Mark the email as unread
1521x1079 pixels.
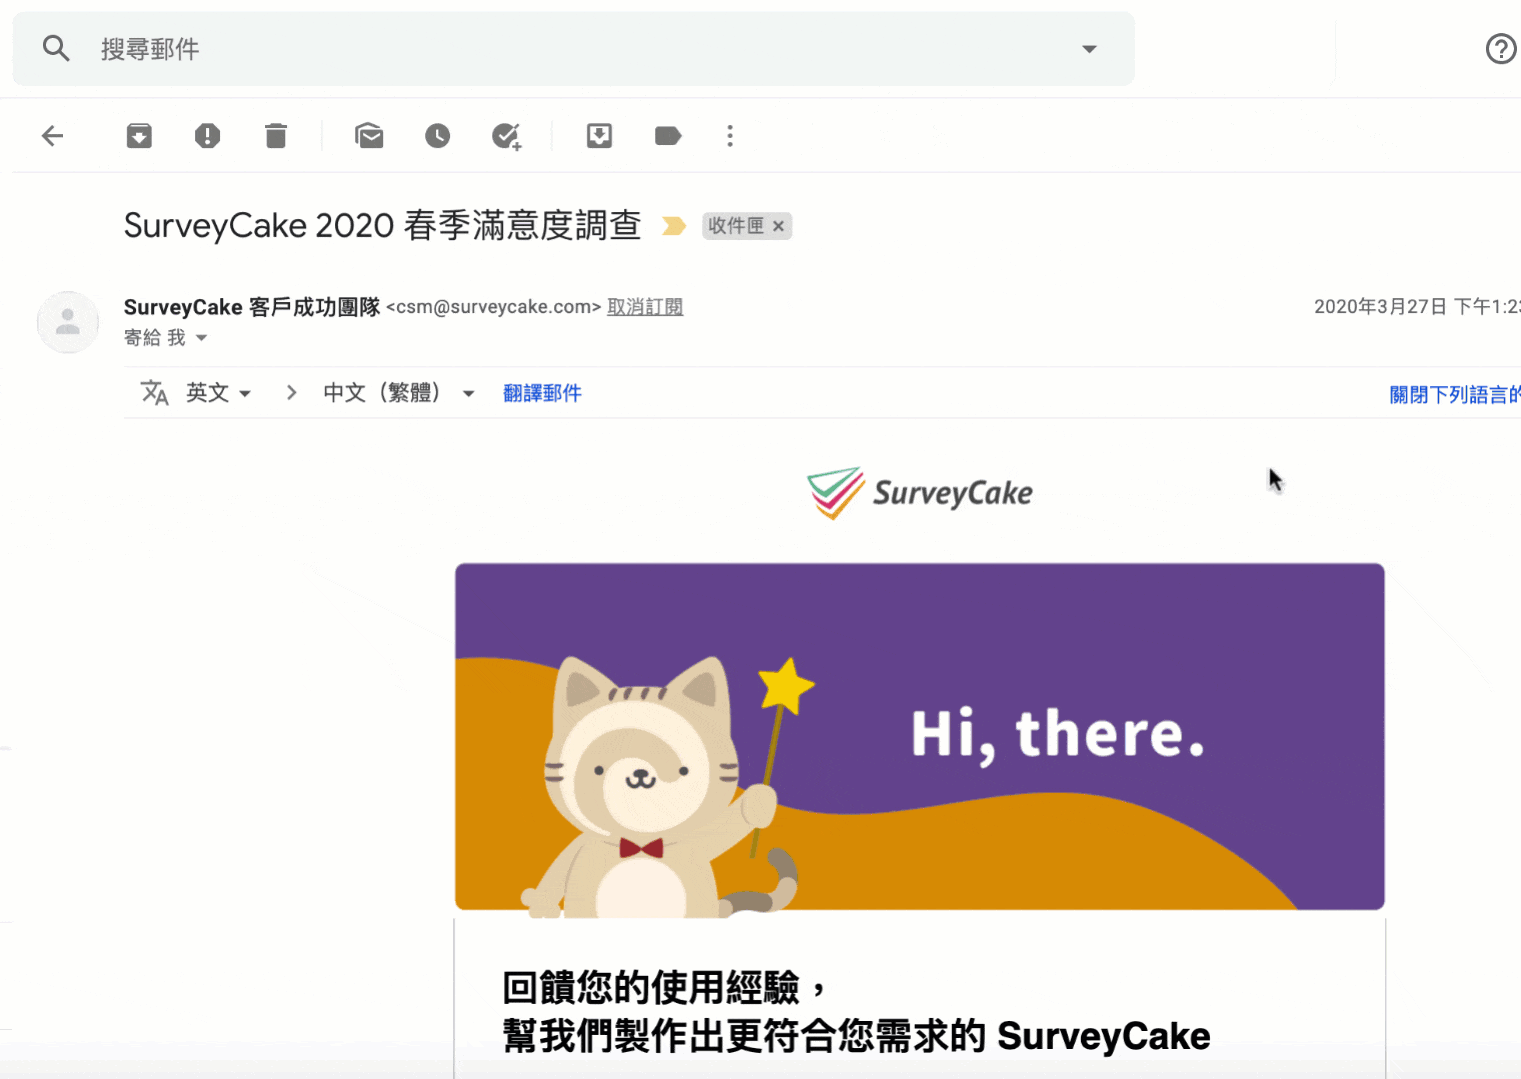(x=369, y=136)
